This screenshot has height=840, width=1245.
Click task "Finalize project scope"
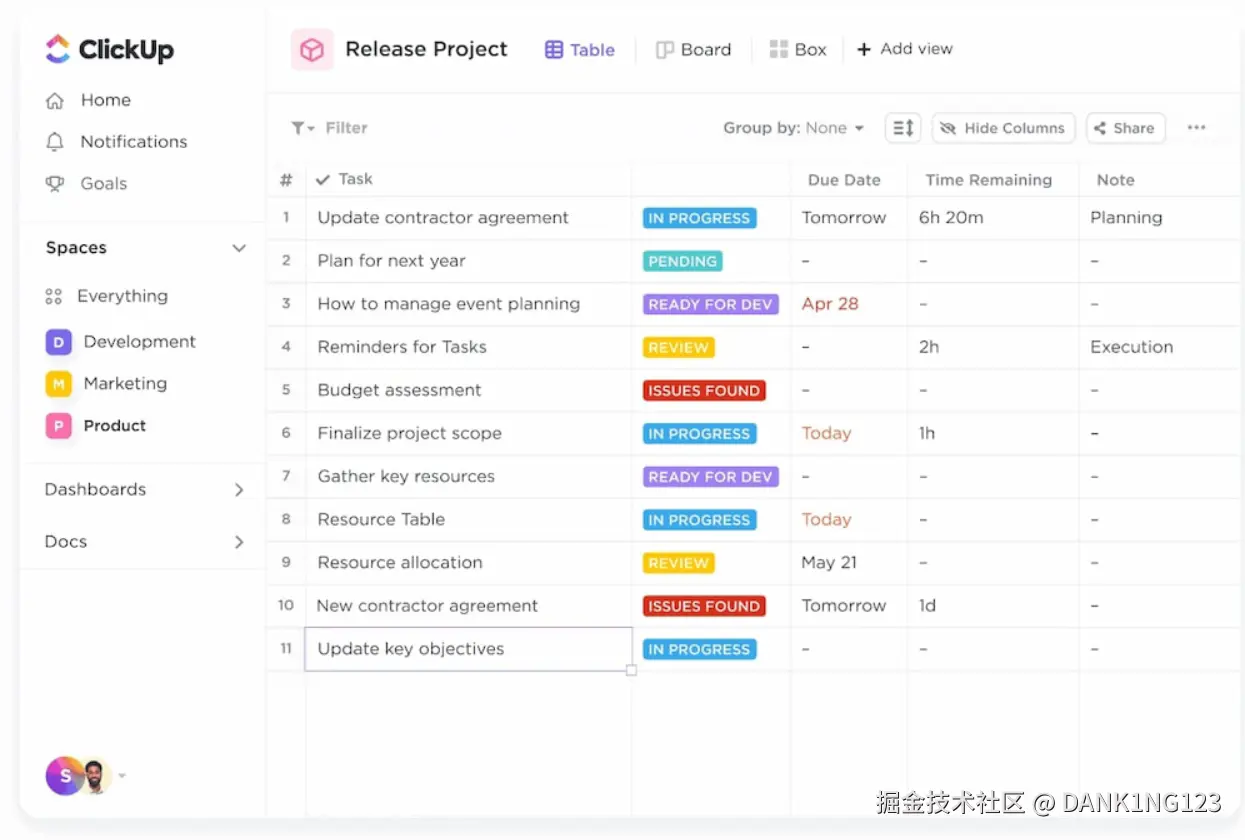tap(409, 433)
